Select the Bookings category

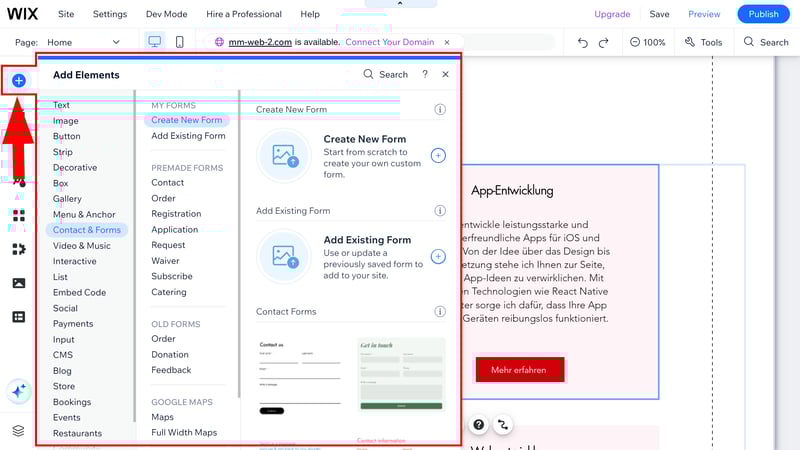point(72,402)
